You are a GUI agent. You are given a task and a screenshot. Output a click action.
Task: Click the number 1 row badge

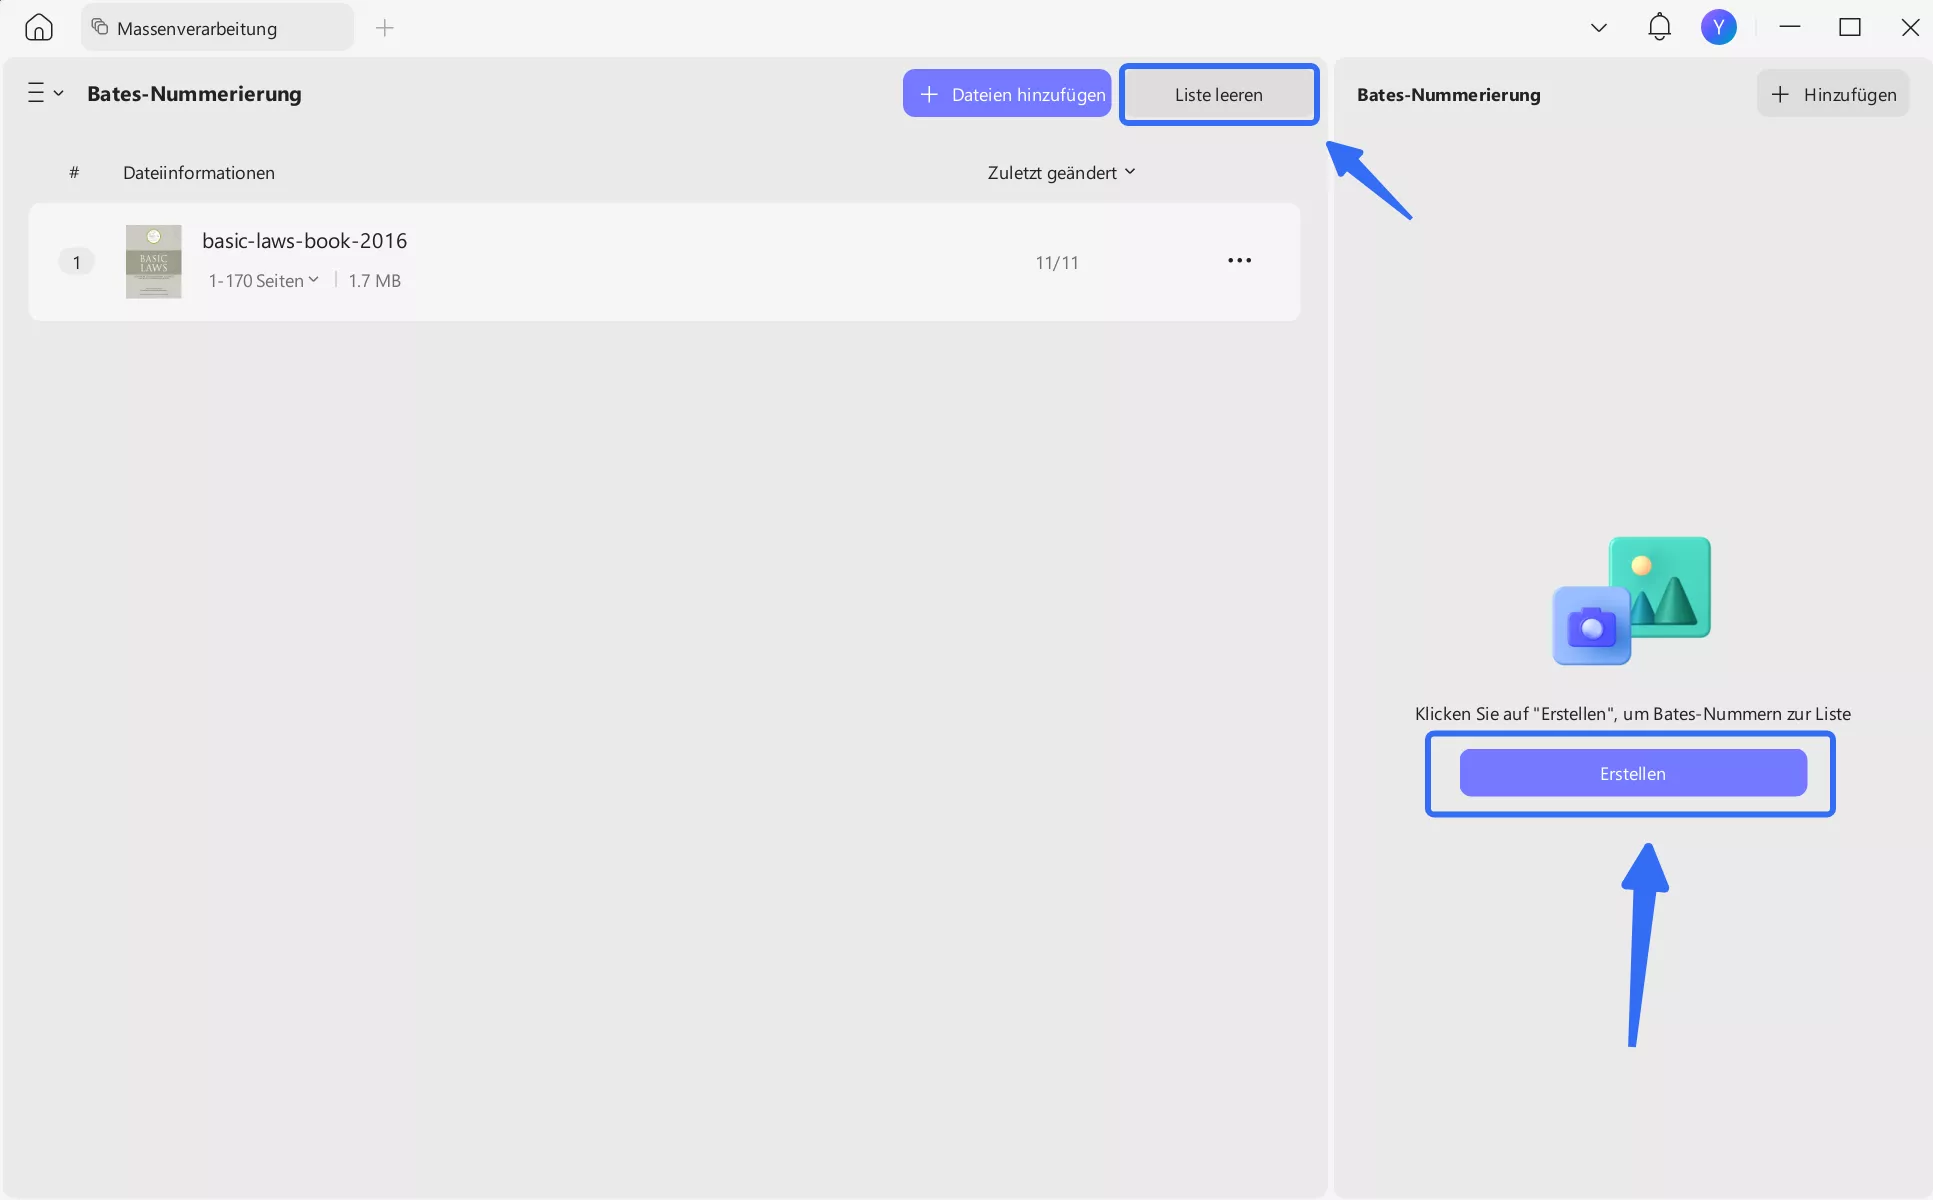click(x=76, y=262)
